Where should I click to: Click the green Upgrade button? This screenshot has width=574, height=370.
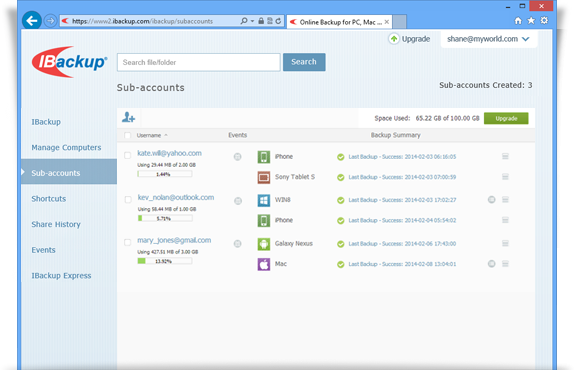click(506, 119)
